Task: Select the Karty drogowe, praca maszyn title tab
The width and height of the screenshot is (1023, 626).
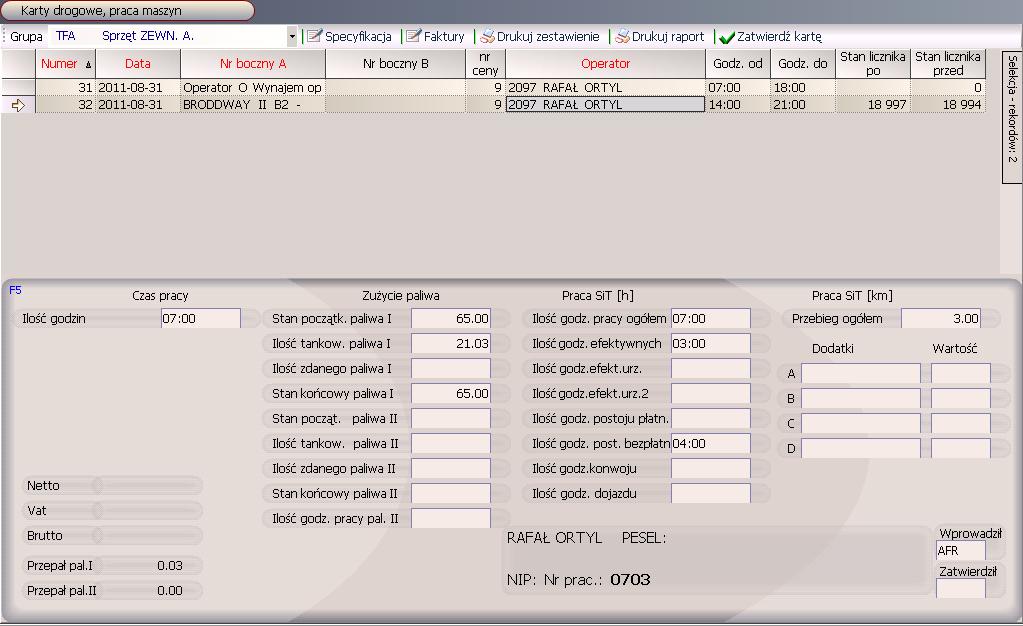Action: pyautogui.click(x=127, y=10)
